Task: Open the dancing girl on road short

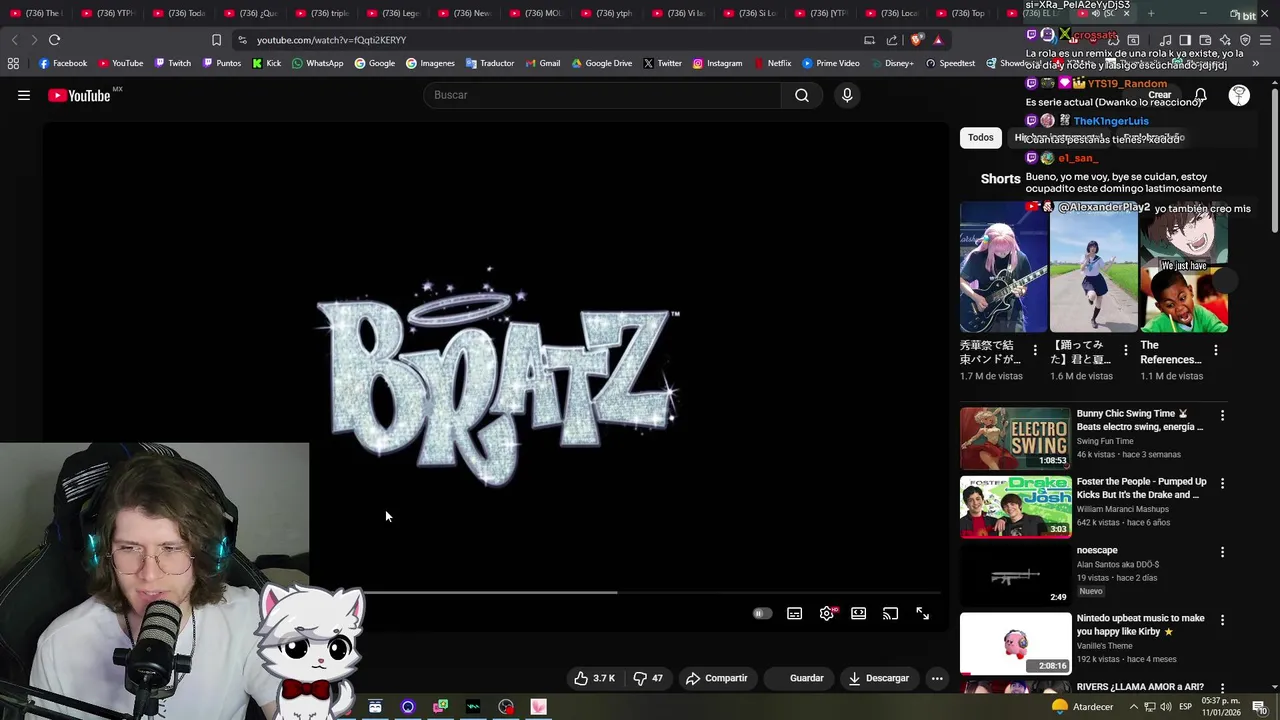Action: pyautogui.click(x=1094, y=267)
